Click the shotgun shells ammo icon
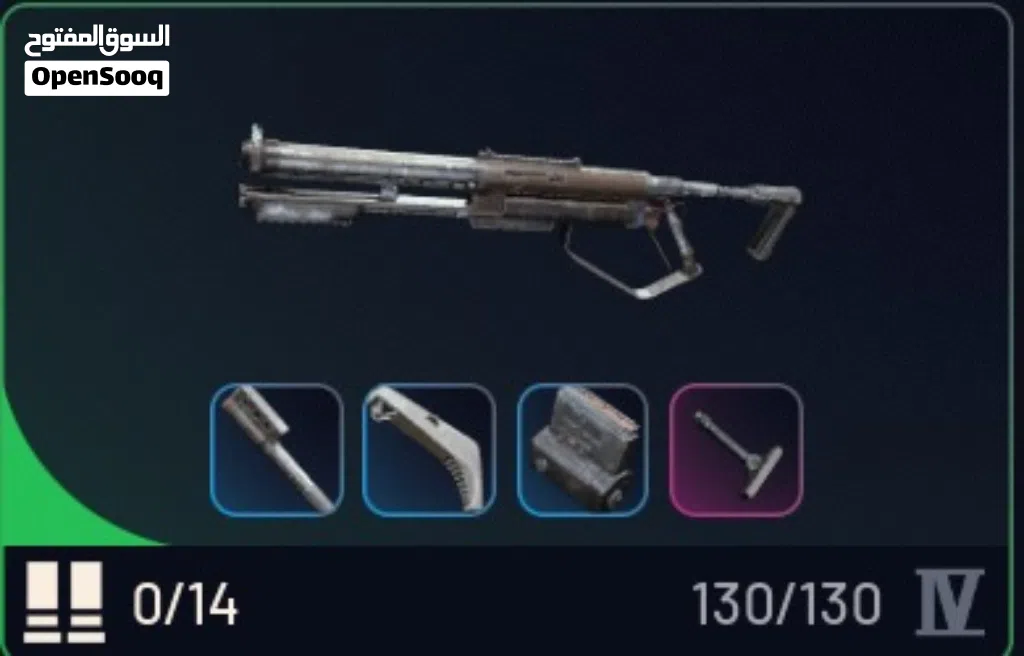 (x=64, y=602)
